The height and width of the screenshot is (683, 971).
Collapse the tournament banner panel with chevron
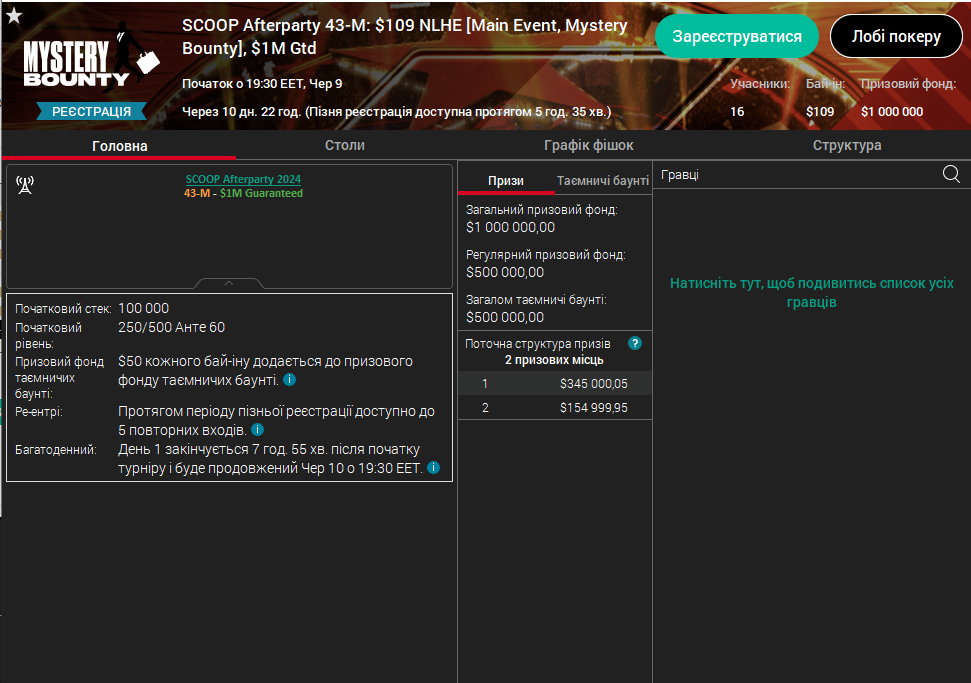tap(229, 283)
